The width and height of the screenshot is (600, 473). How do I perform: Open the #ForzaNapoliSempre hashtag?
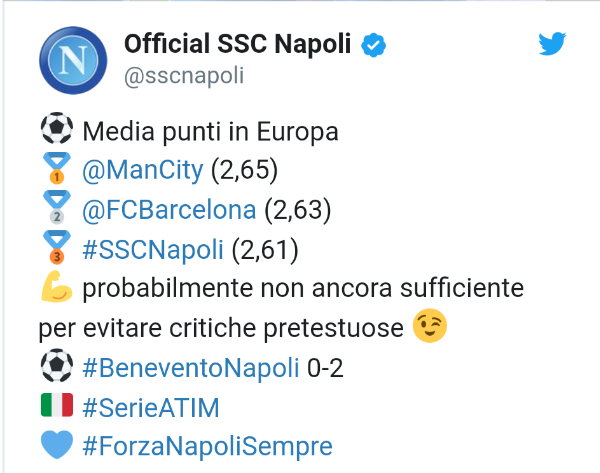pos(208,444)
